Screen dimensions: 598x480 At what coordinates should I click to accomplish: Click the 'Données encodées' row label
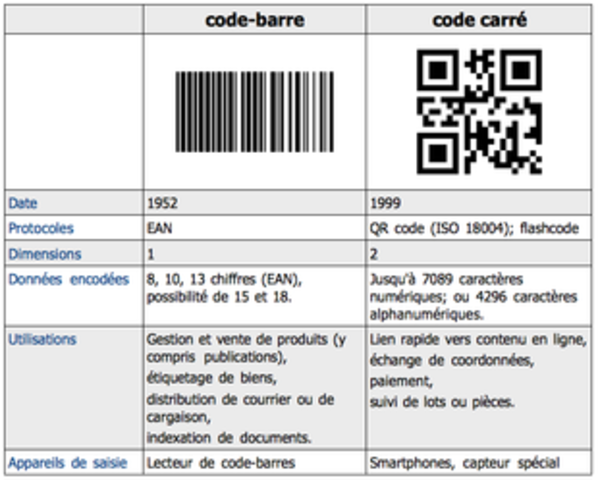[x=69, y=279]
